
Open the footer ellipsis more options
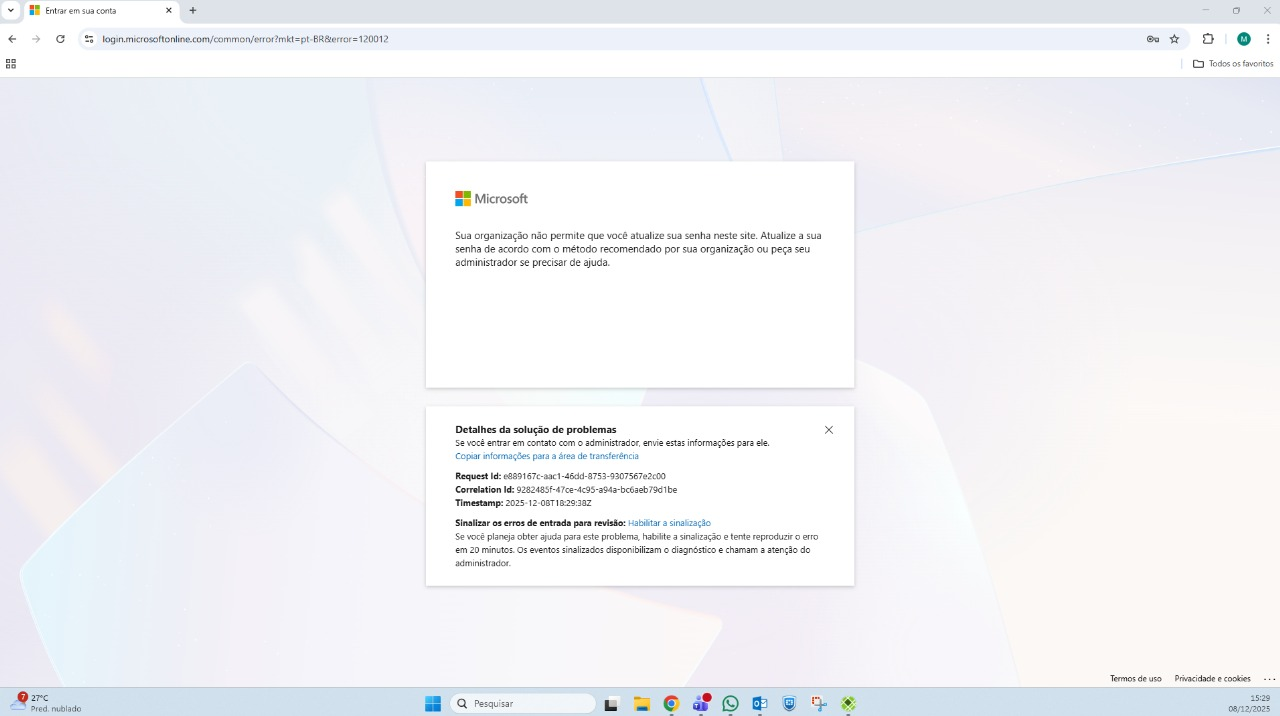(1269, 678)
